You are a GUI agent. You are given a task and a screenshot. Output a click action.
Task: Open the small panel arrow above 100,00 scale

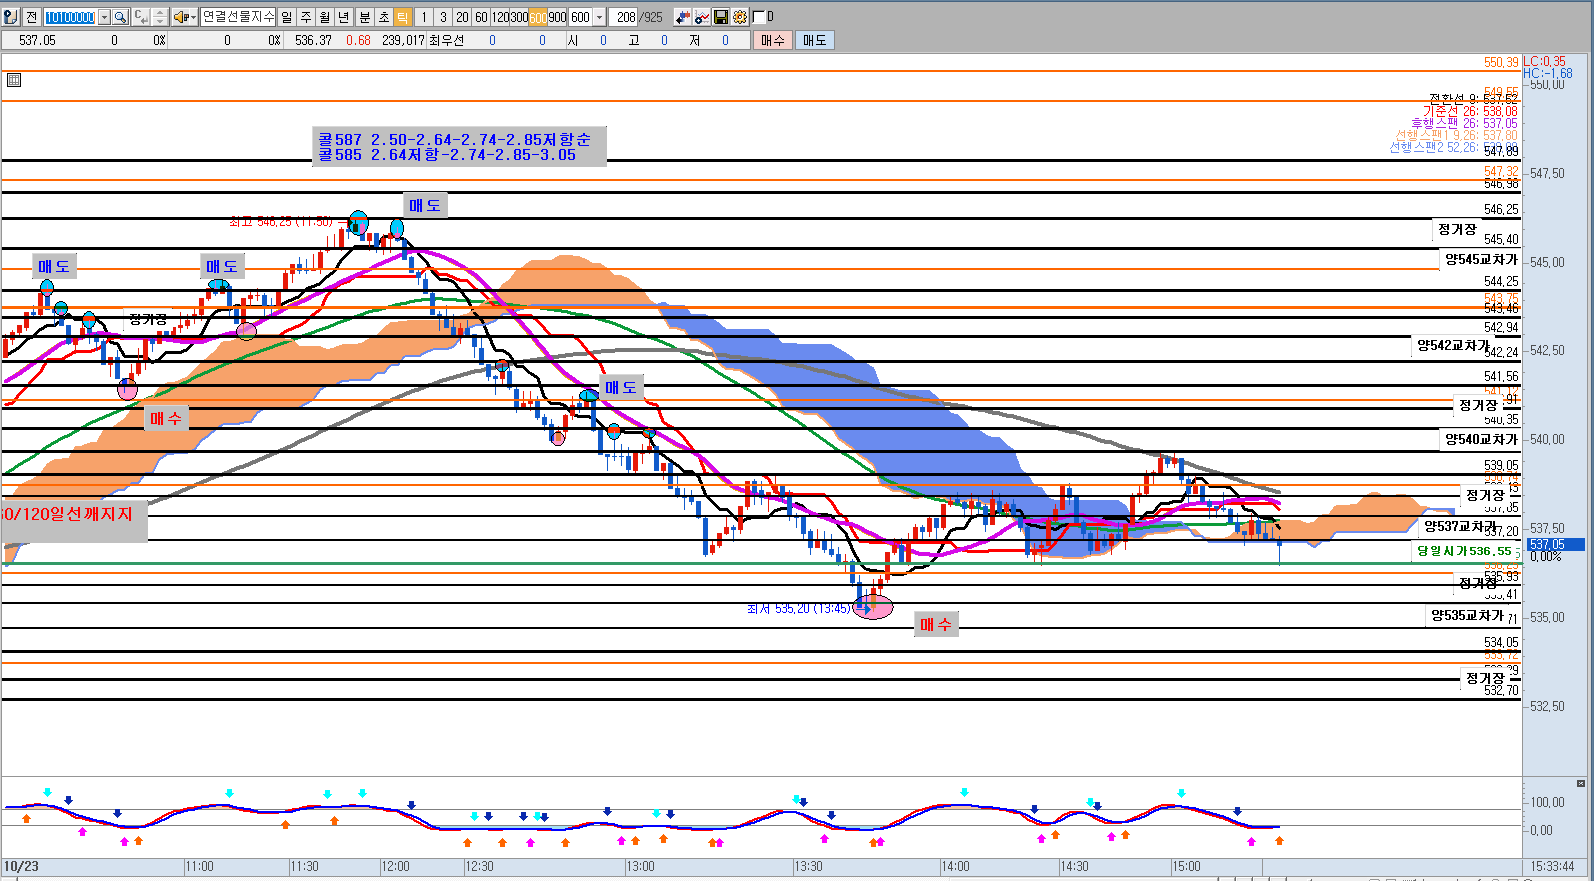click(1580, 783)
